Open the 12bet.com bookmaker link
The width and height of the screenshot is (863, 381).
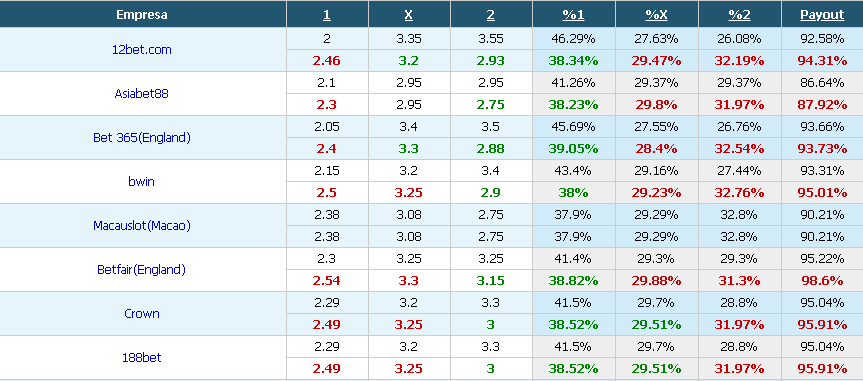pyautogui.click(x=141, y=50)
